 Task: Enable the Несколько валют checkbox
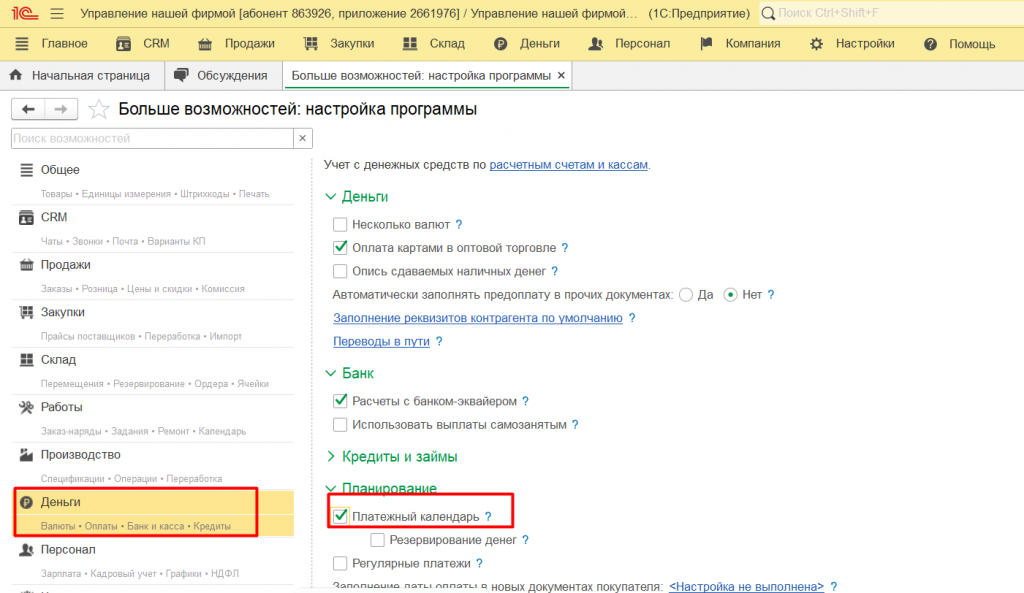[x=340, y=225]
